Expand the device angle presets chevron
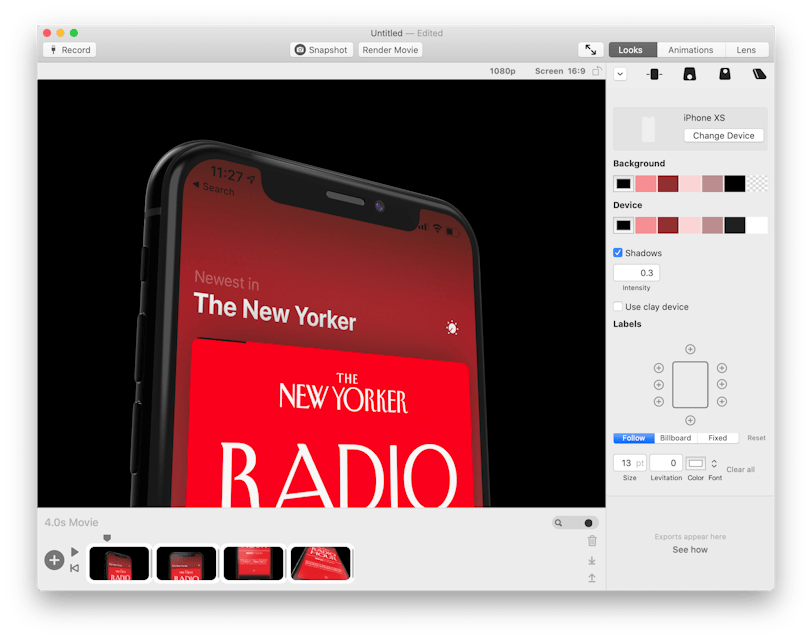The width and height of the screenshot is (812, 640). 620,74
